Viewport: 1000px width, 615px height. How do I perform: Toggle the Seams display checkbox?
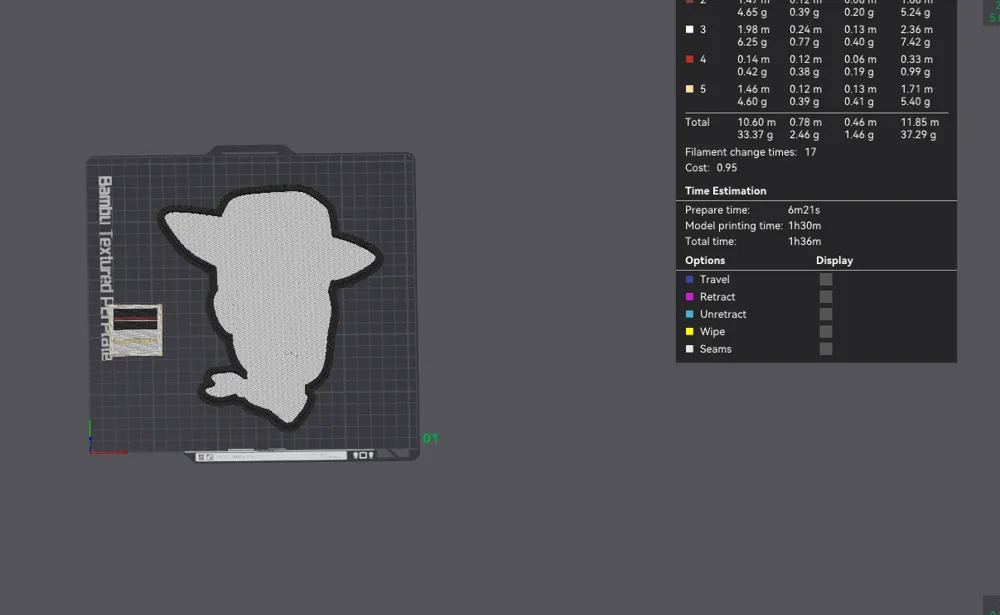tap(825, 349)
